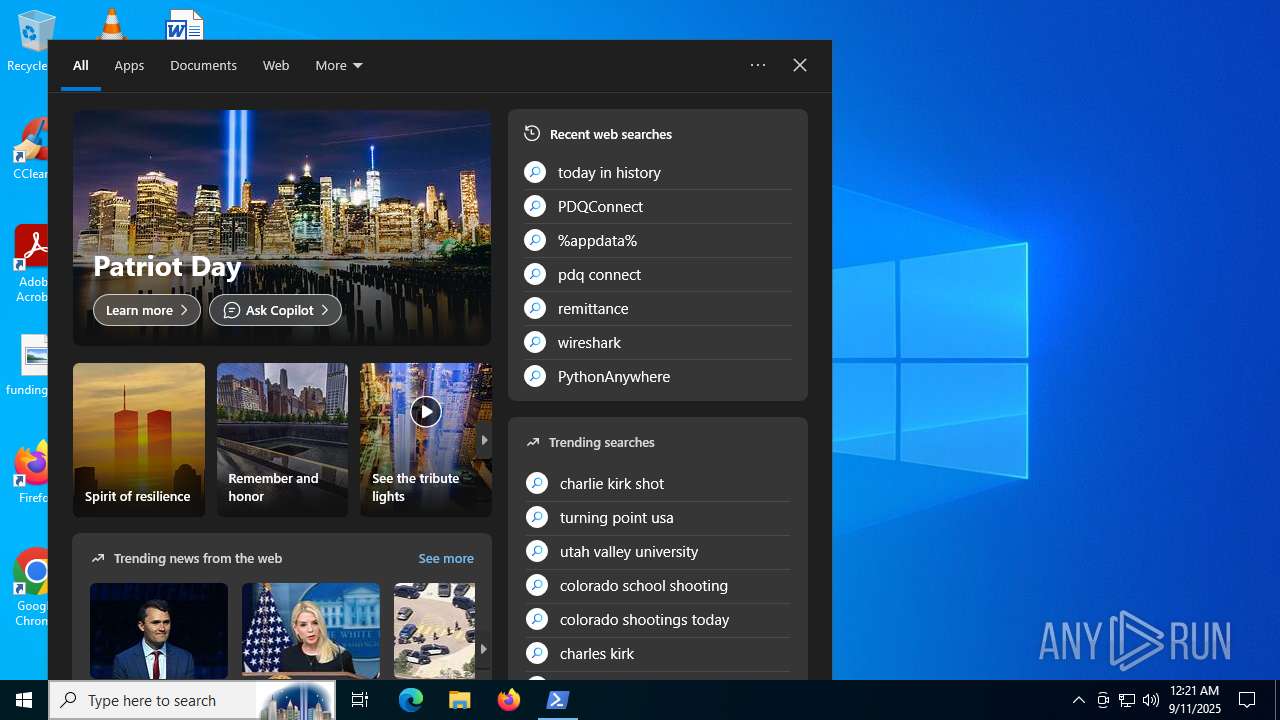Search recent query wireshark

coord(658,342)
